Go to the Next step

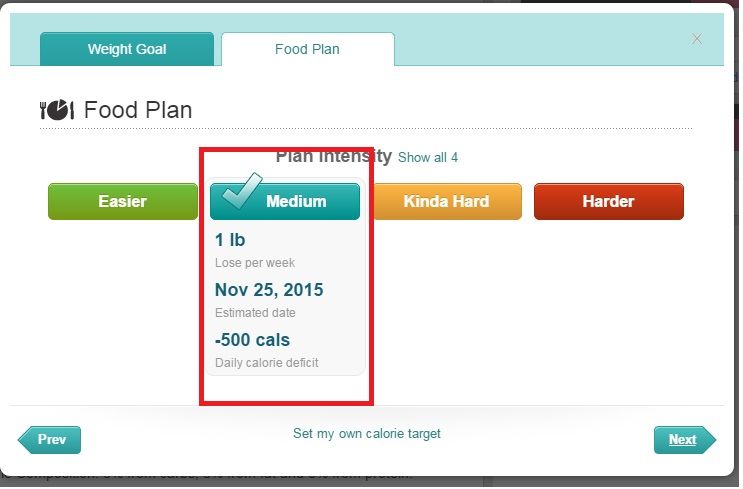point(685,440)
